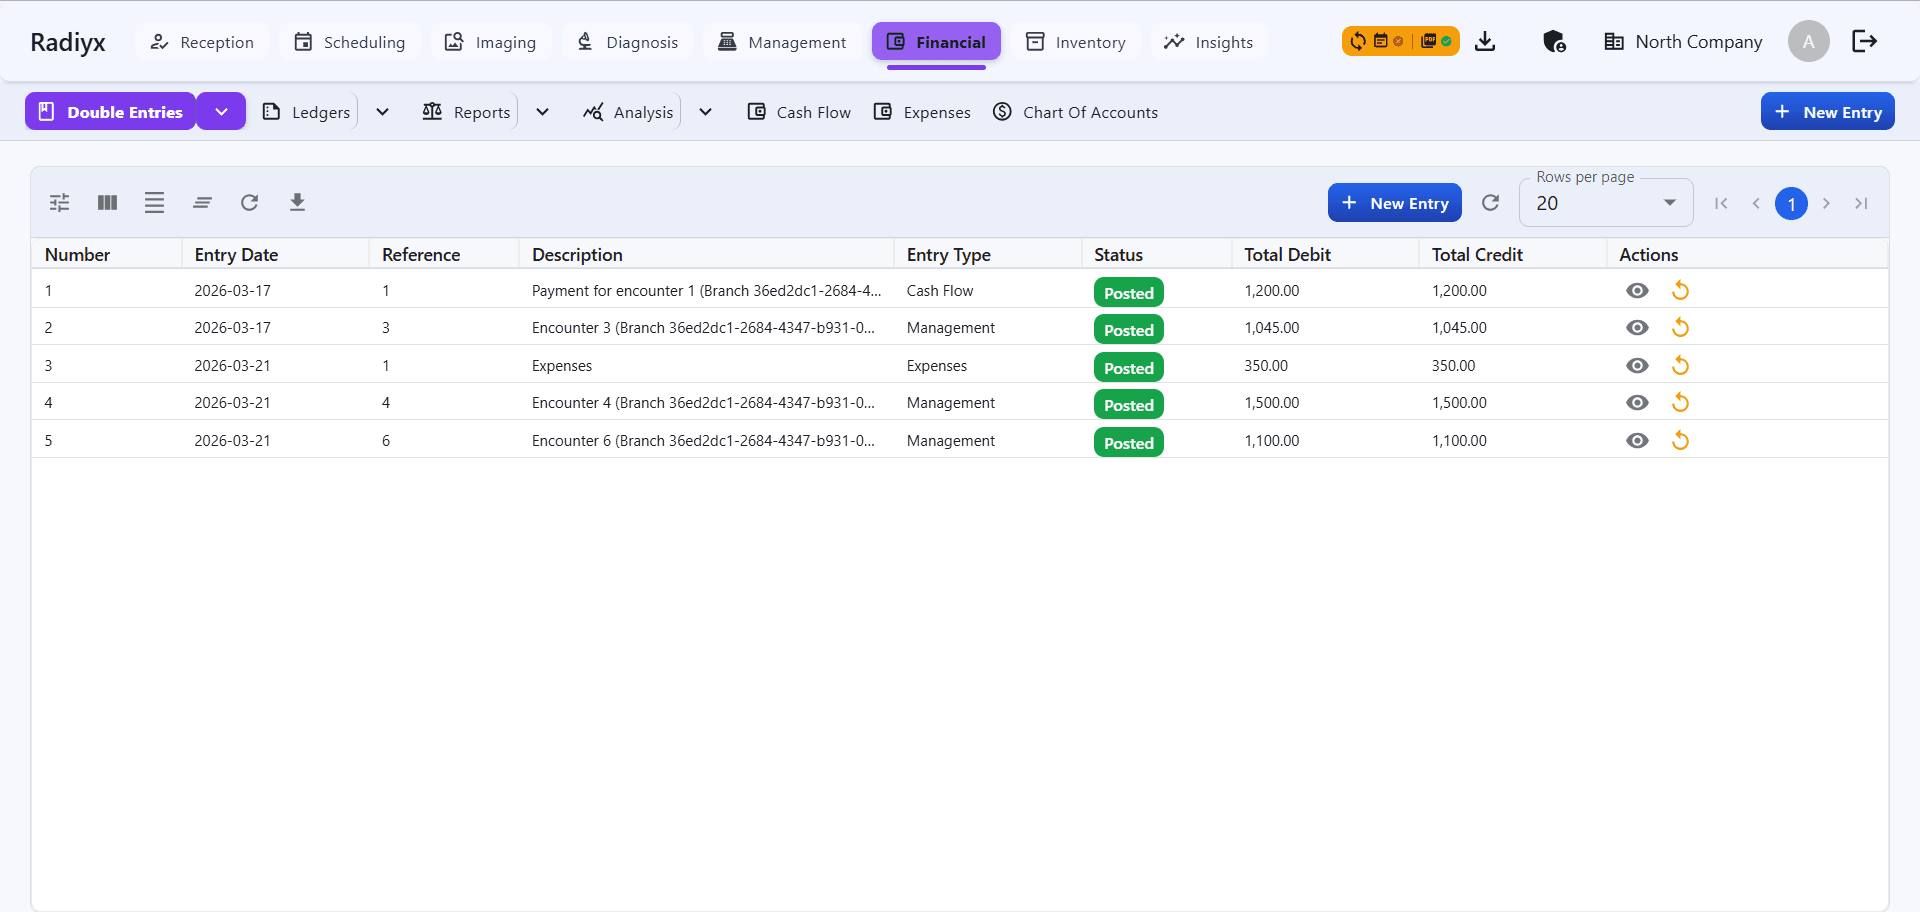The width and height of the screenshot is (1920, 912).
Task: Open the Cash Flow section
Action: tap(798, 112)
